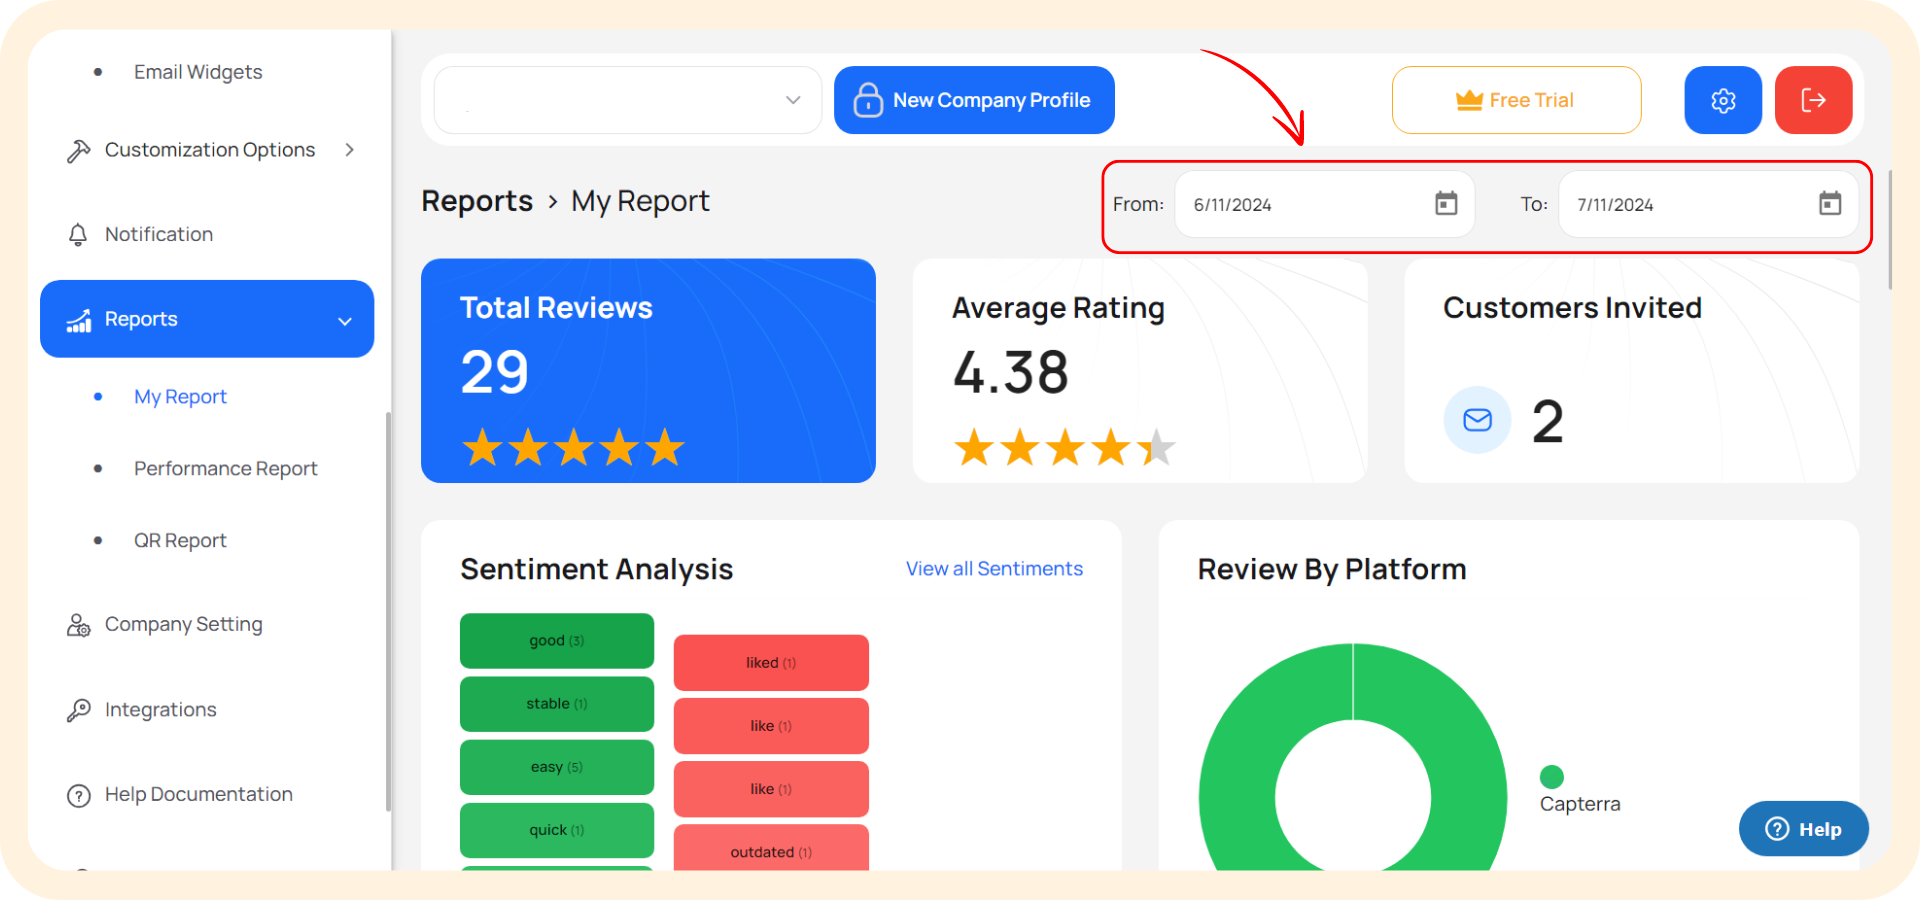Viewport: 1920px width, 900px height.
Task: Click View all Sentiments link
Action: 994,569
